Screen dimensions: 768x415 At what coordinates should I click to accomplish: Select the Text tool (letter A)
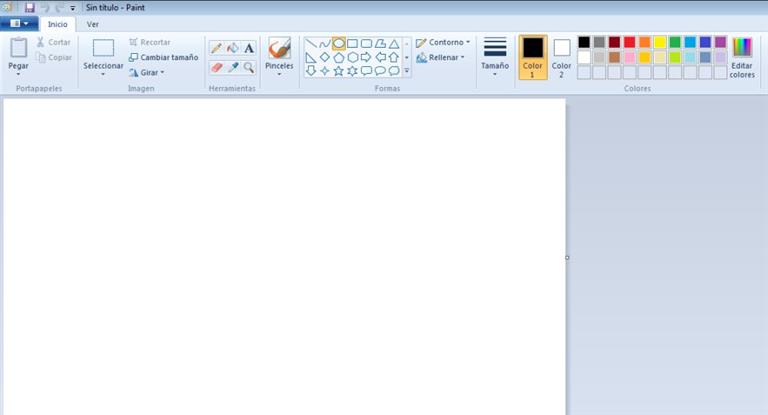tap(249, 48)
